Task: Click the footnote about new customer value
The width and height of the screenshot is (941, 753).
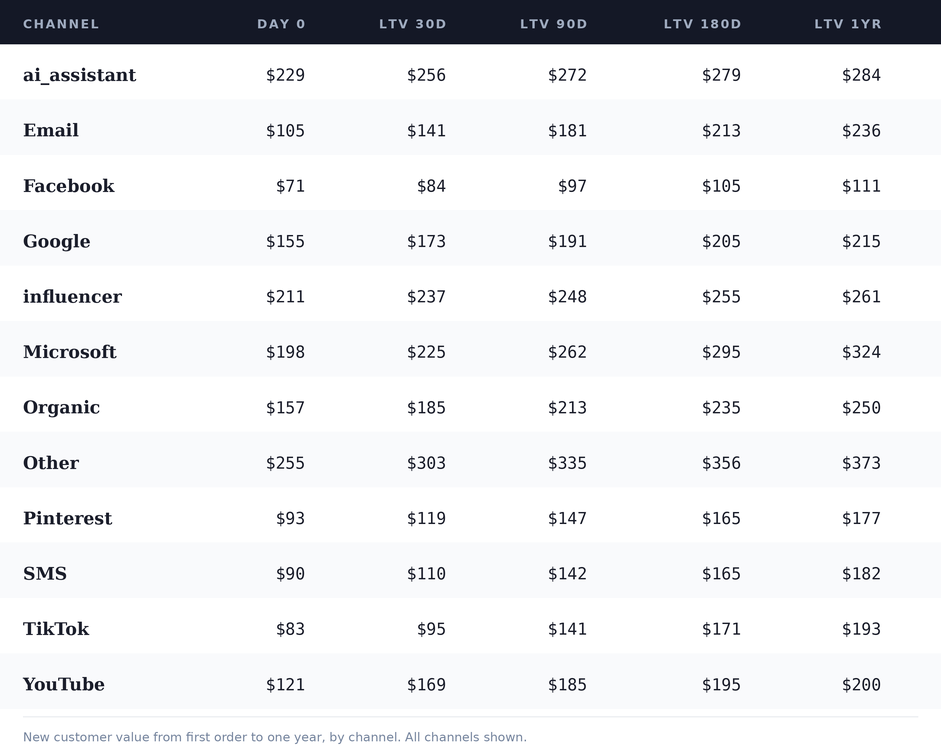Action: [275, 737]
